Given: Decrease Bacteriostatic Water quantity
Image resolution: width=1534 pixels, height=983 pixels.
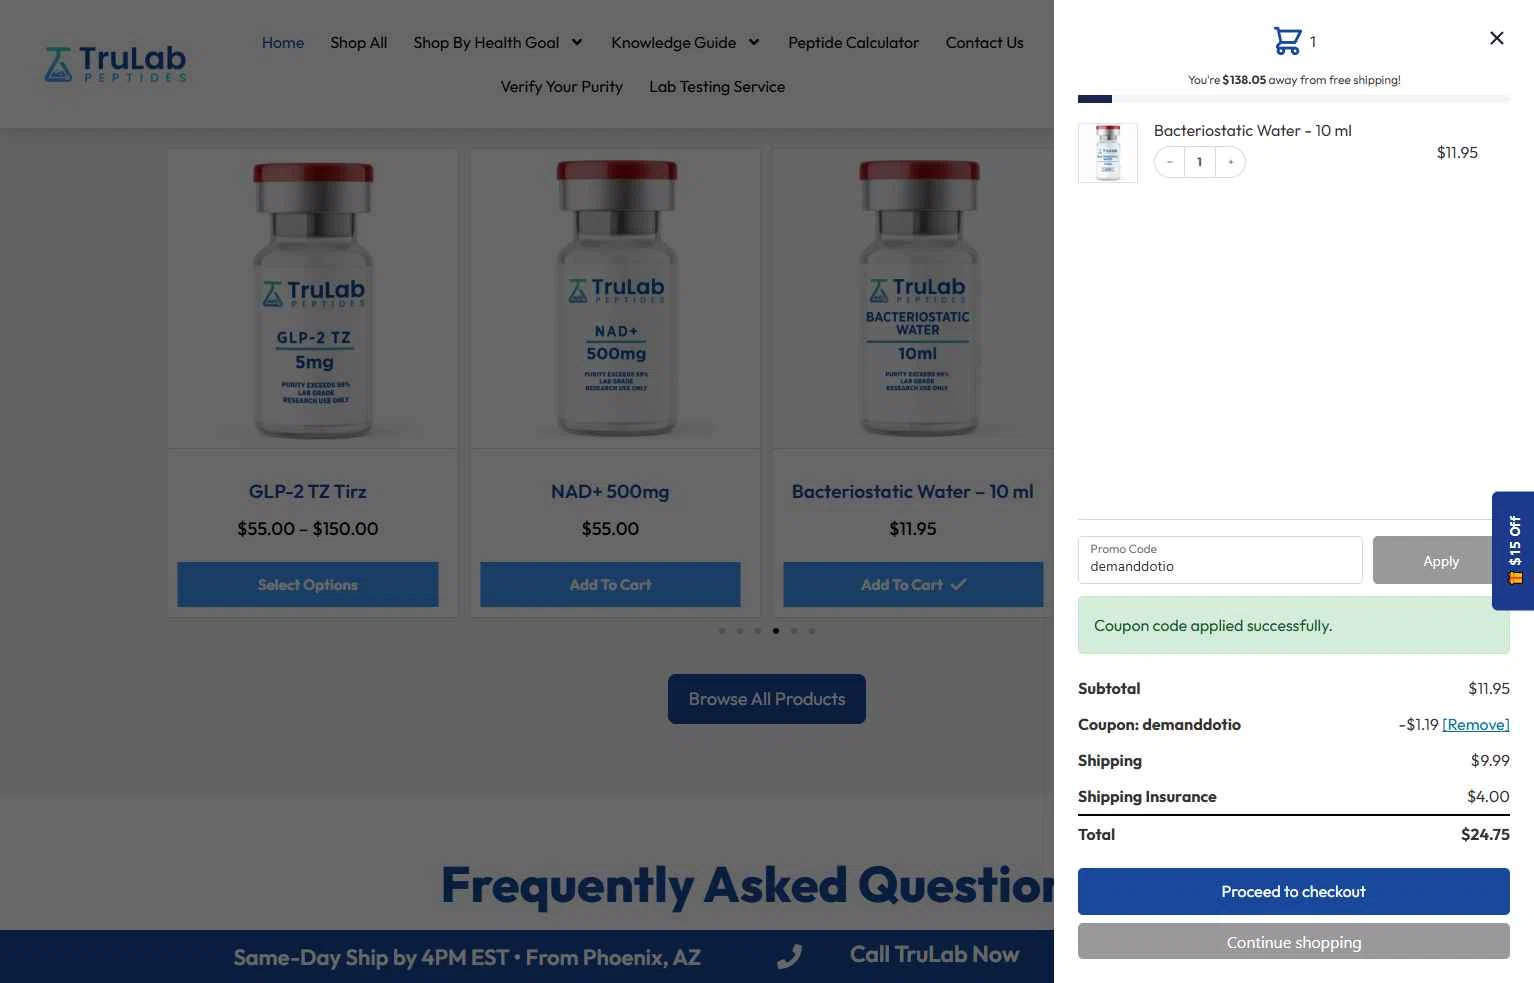Looking at the screenshot, I should click(x=1169, y=162).
